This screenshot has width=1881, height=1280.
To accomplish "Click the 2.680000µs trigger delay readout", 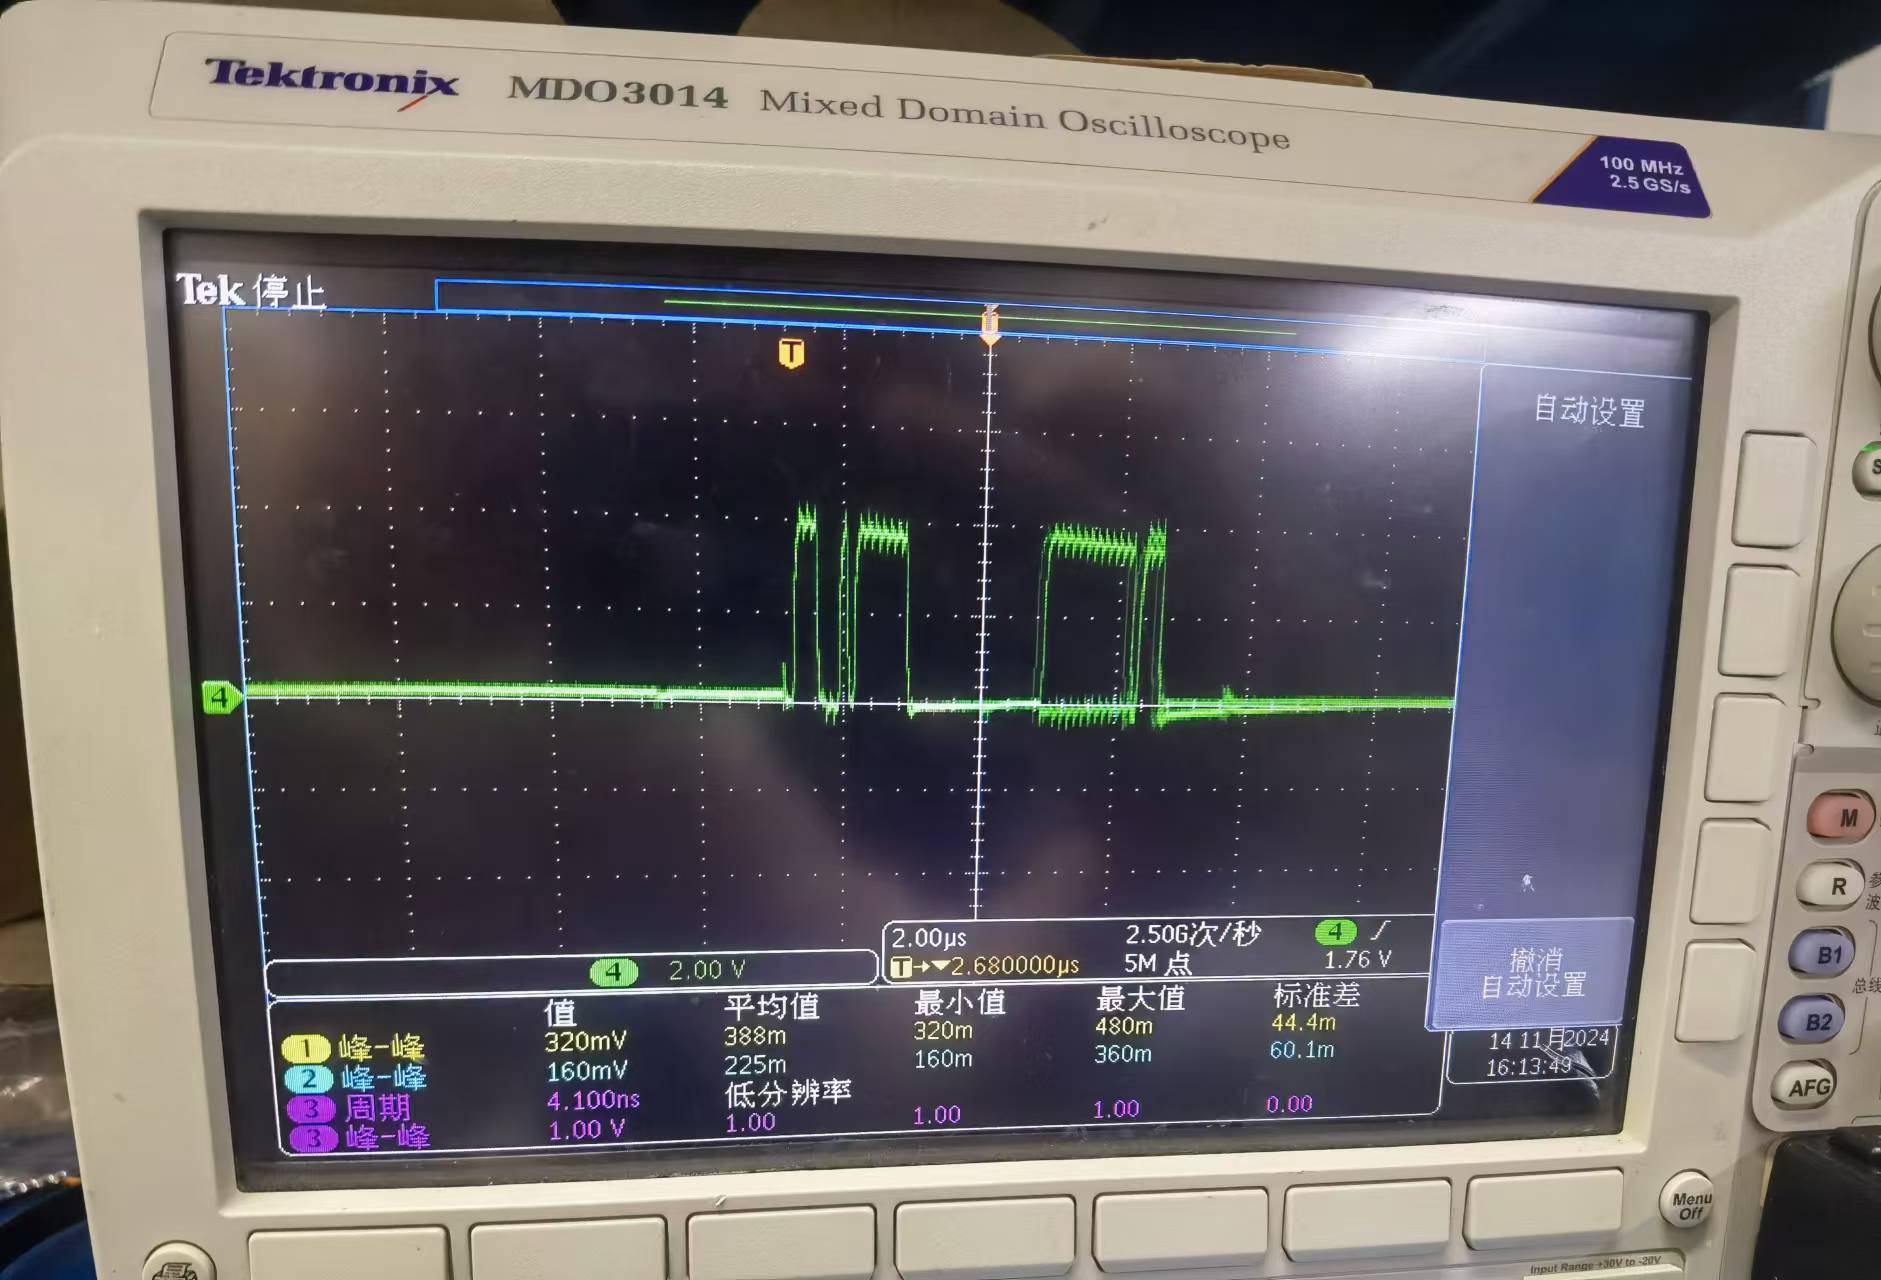I will pyautogui.click(x=1014, y=965).
